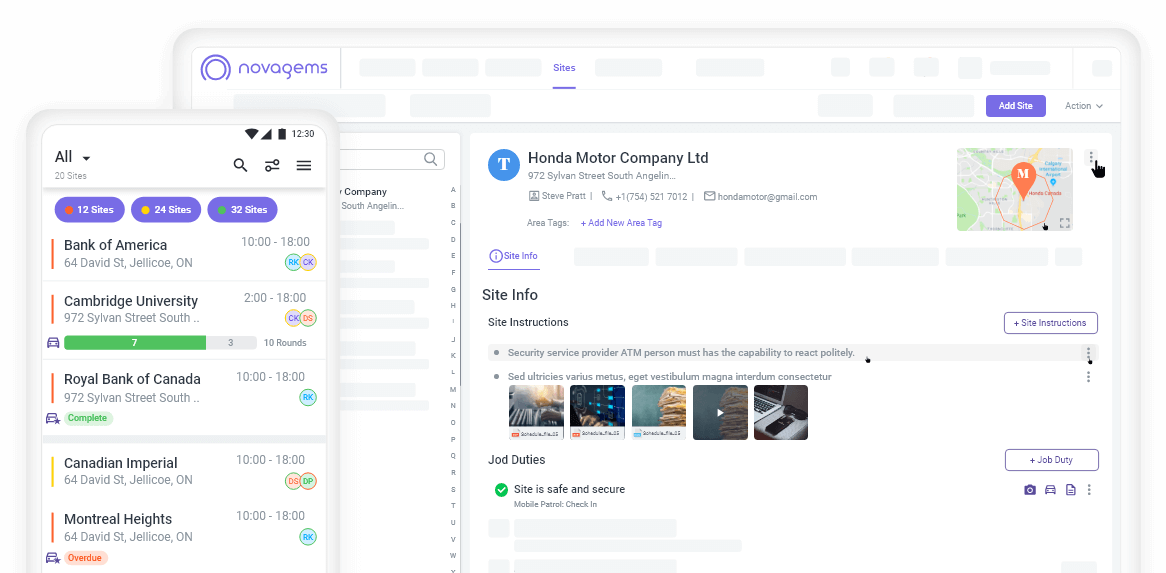Toggle the 12 Sites red filter chip
Viewport: 1166px width, 573px height.
coord(89,210)
